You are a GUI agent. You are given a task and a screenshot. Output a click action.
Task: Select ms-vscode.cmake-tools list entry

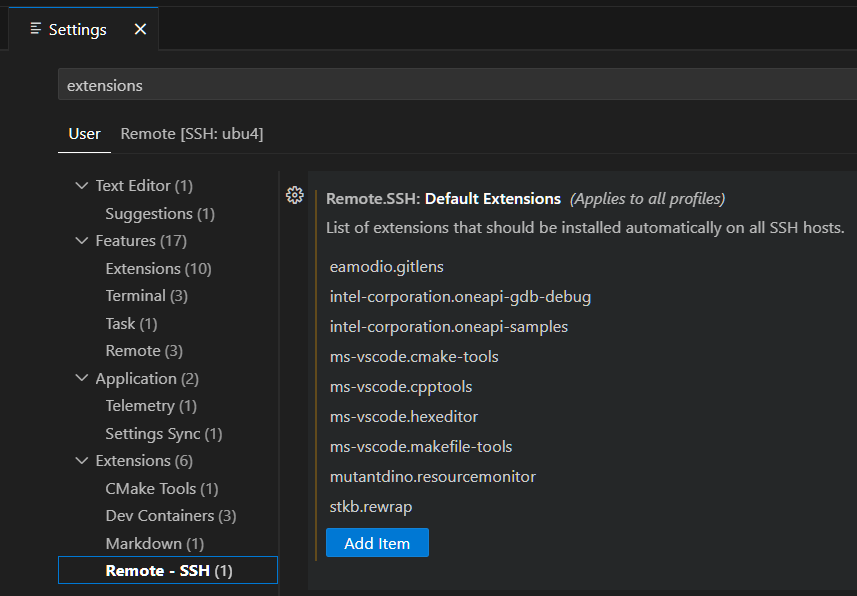point(414,357)
